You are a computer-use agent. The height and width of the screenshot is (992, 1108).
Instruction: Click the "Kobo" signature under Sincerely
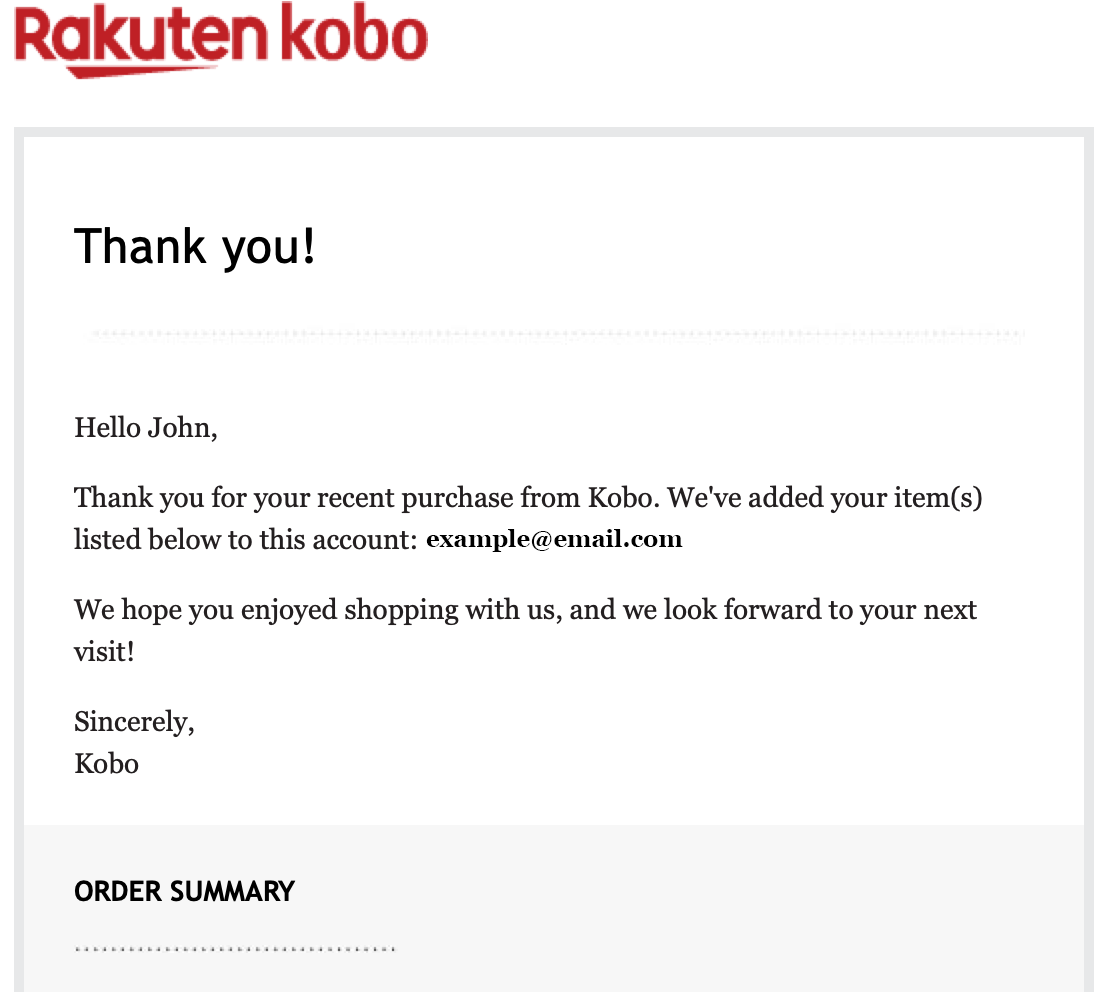[106, 764]
